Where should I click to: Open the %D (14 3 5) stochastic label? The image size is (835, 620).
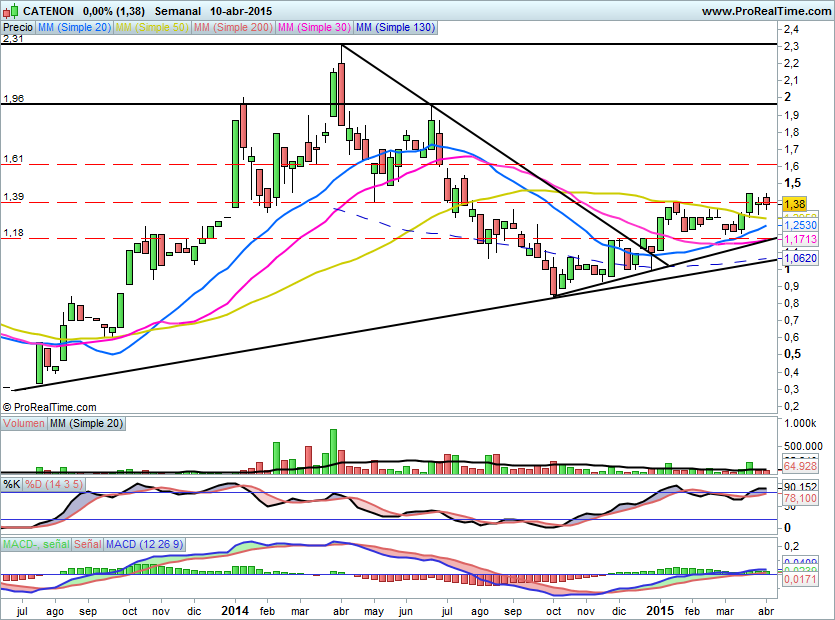pyautogui.click(x=52, y=485)
